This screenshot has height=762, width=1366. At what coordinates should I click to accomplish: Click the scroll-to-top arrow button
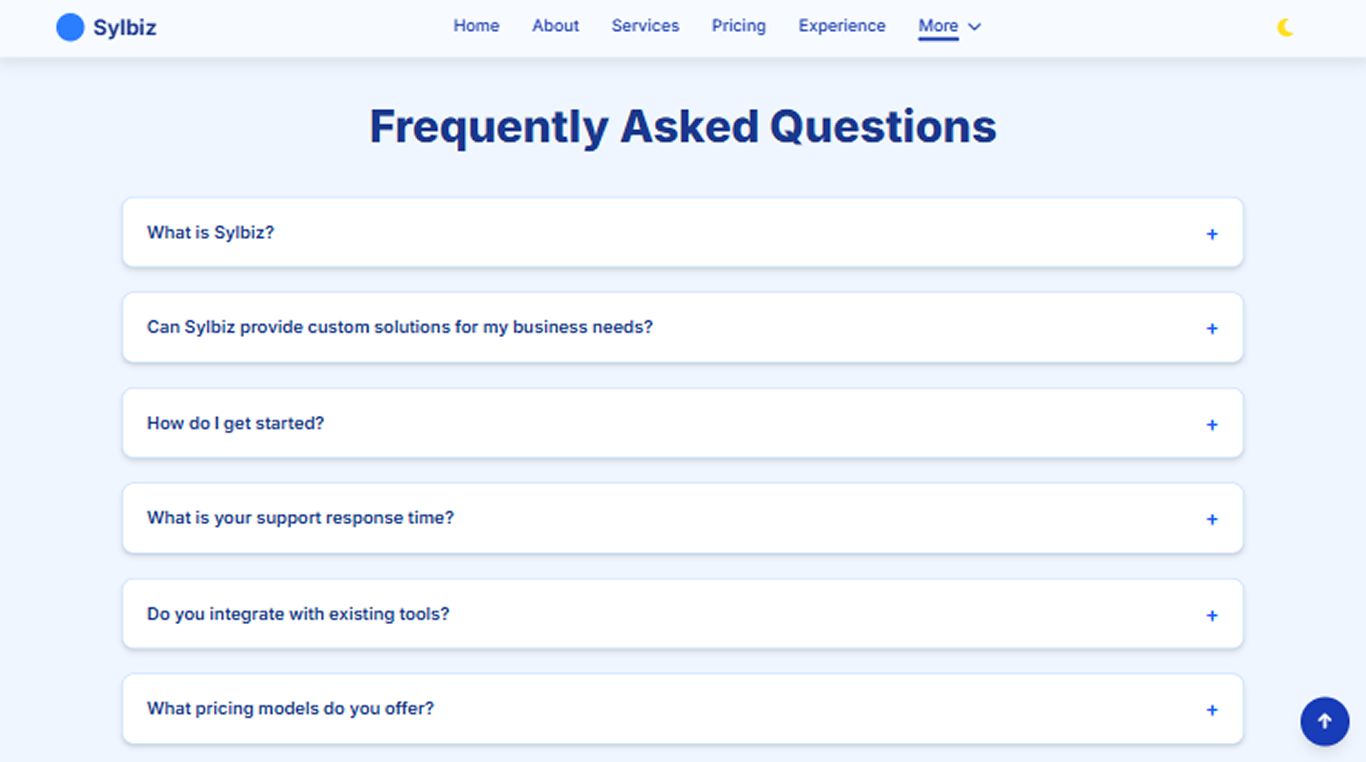1324,721
